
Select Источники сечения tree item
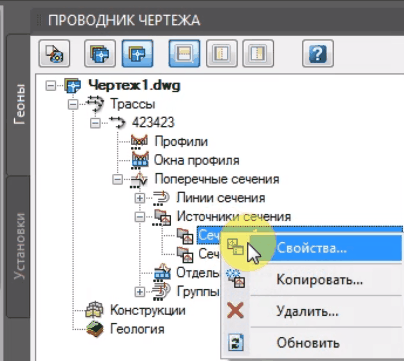coord(234,216)
